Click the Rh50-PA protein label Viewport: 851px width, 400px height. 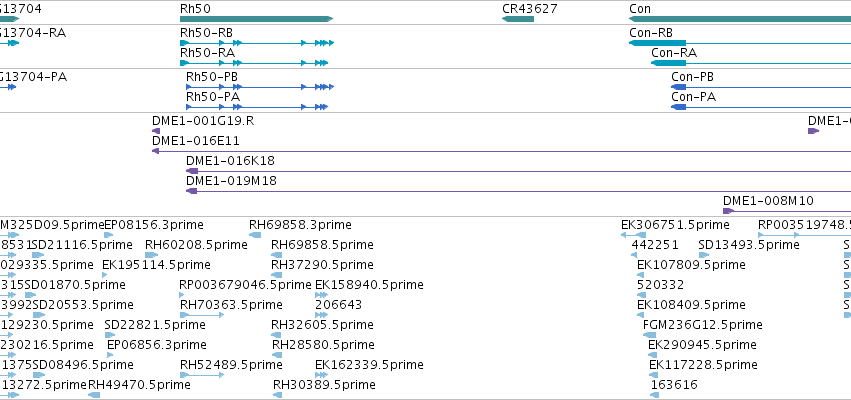pyautogui.click(x=213, y=97)
